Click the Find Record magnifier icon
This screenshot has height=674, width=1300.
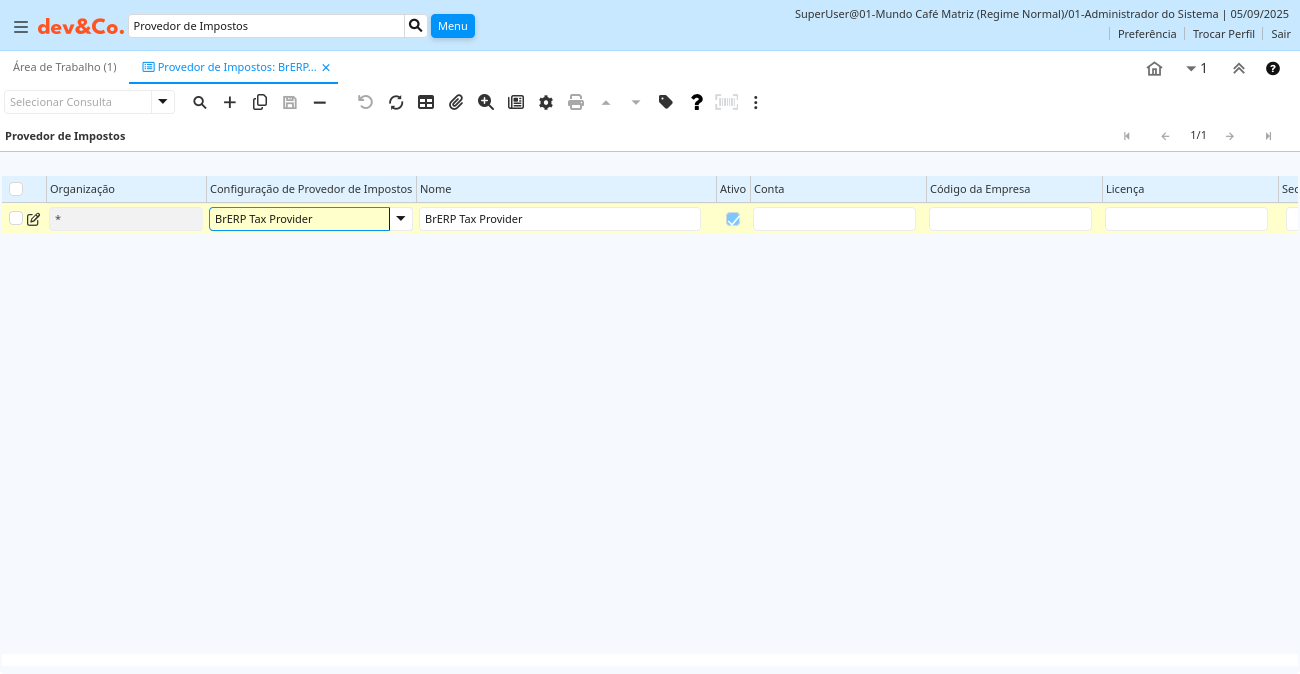click(x=200, y=102)
